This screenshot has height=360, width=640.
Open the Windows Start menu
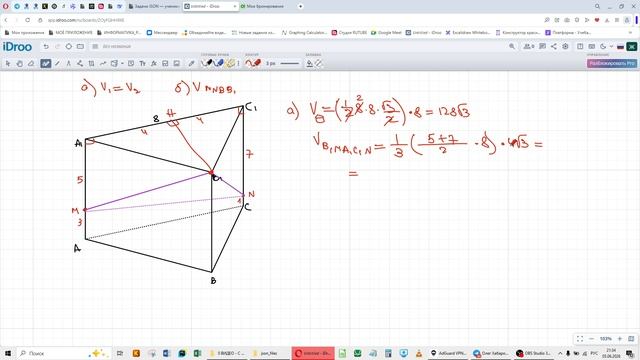tap(8, 353)
